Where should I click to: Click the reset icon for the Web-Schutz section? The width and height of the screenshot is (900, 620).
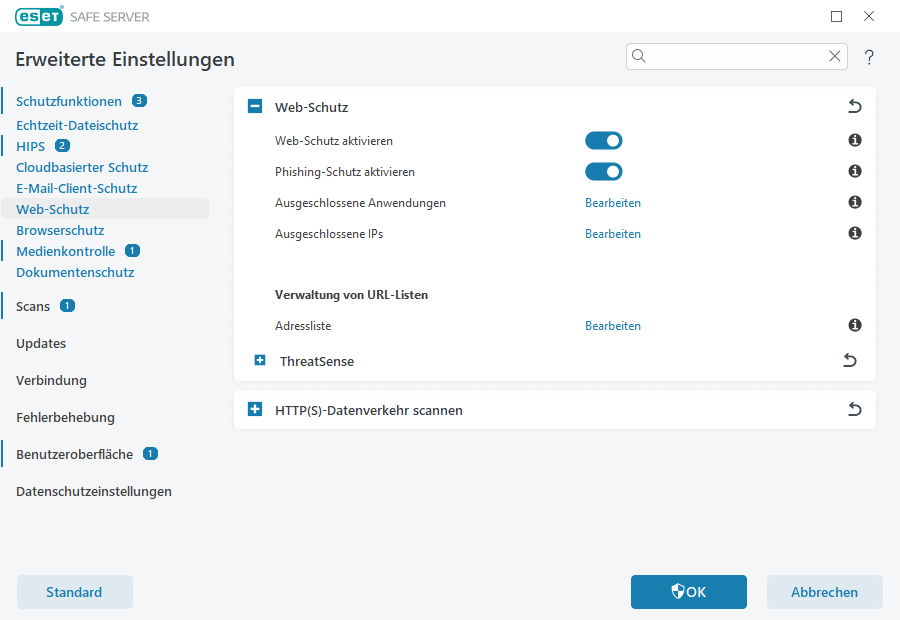(x=854, y=106)
